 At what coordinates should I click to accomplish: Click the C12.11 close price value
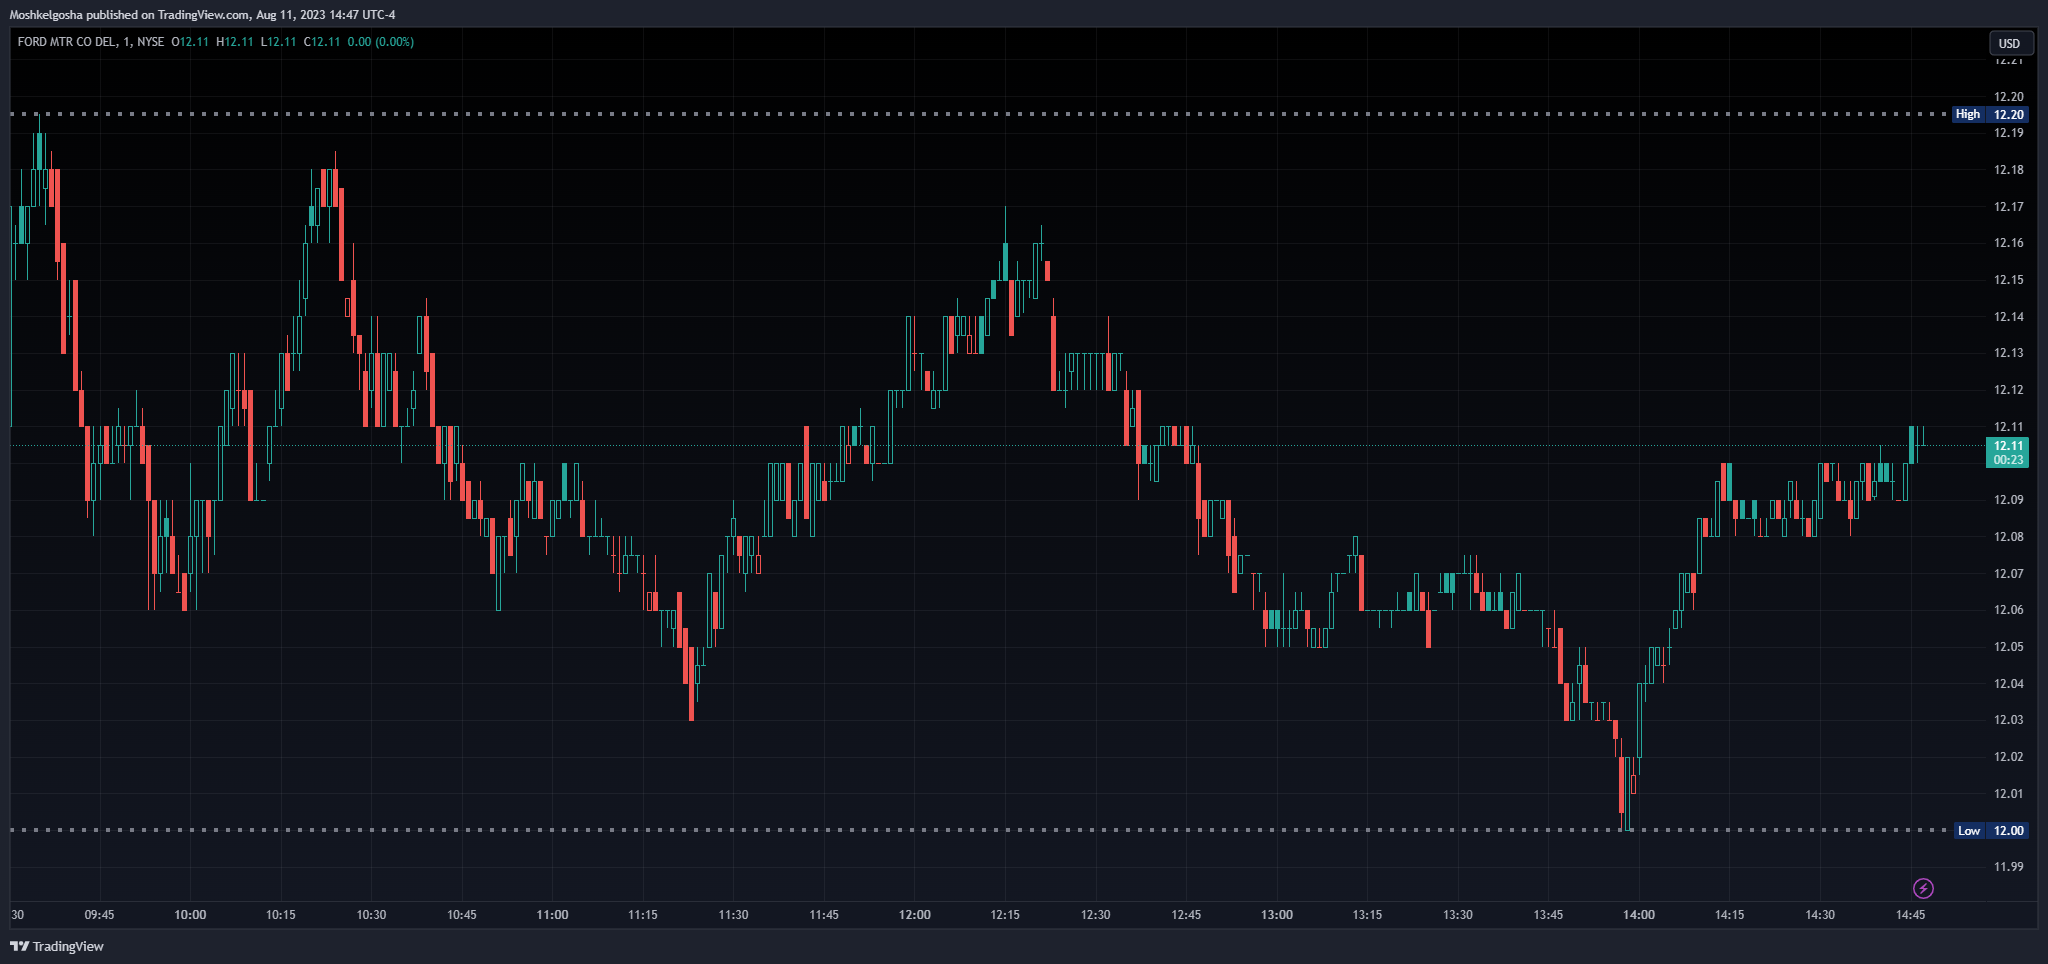(x=322, y=42)
